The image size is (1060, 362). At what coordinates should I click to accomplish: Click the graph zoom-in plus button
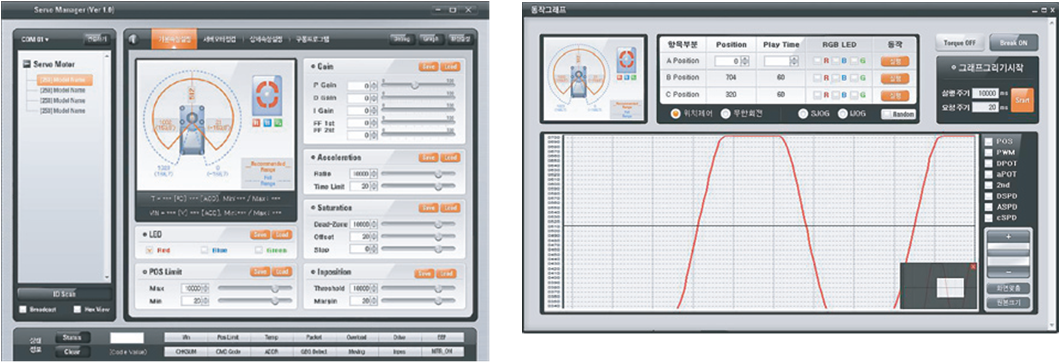coord(1008,237)
